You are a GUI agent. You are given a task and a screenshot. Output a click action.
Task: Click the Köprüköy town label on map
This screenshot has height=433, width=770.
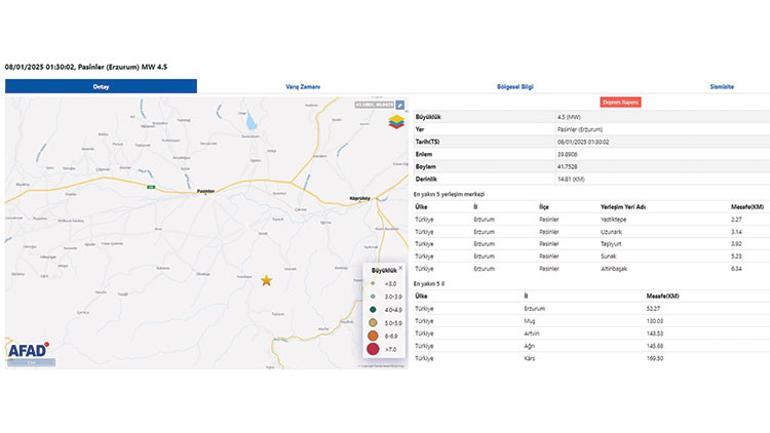coord(359,198)
